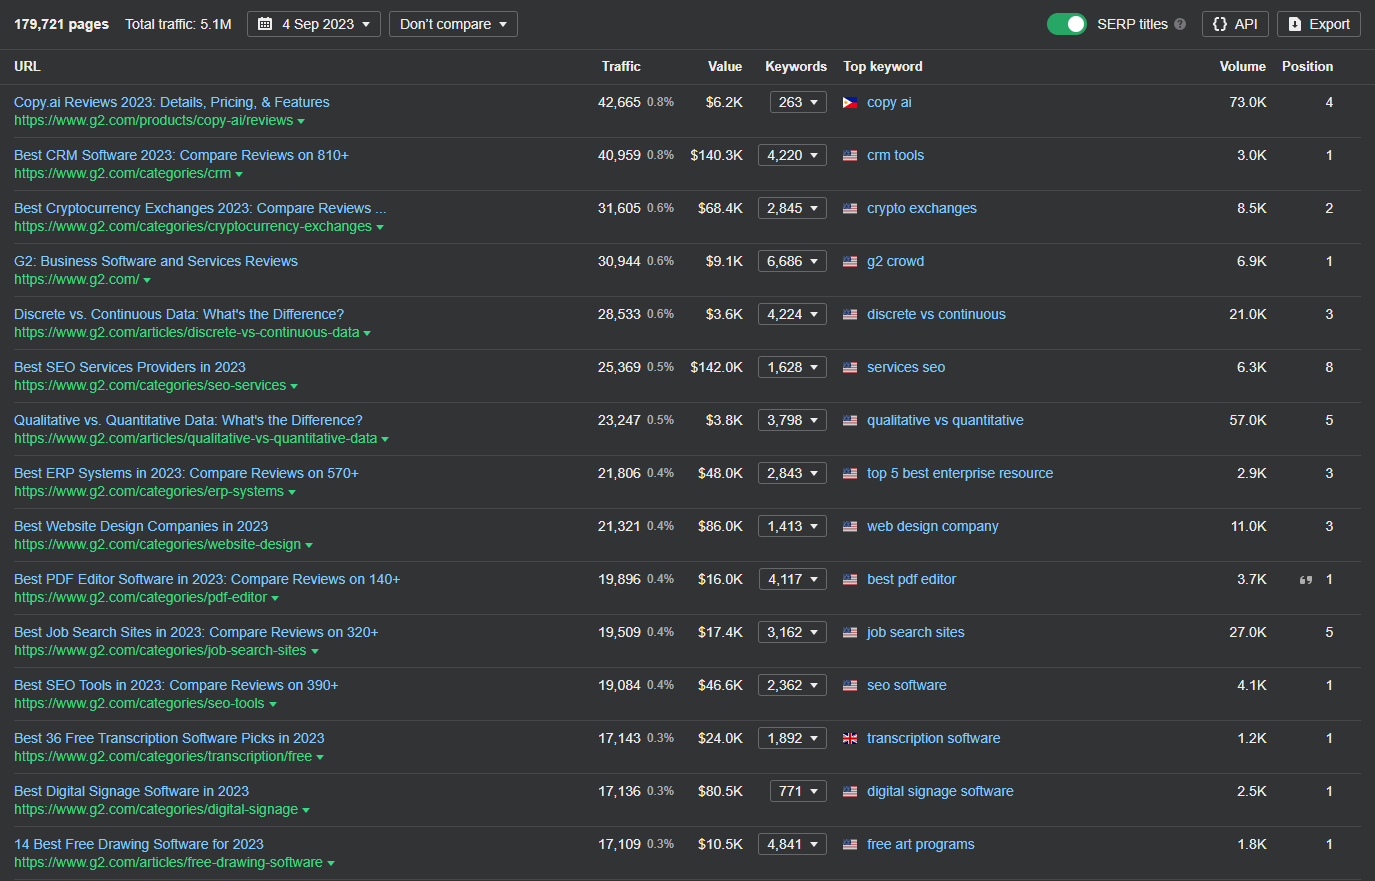
Task: Open Copy.ai Reviews 2023 page title link
Action: (172, 102)
